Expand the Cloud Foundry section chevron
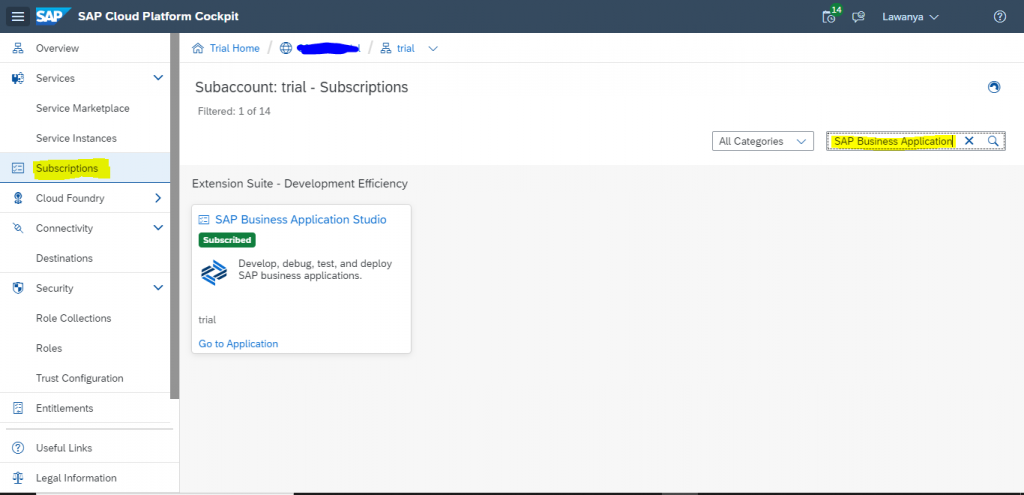This screenshot has width=1024, height=495. click(157, 199)
